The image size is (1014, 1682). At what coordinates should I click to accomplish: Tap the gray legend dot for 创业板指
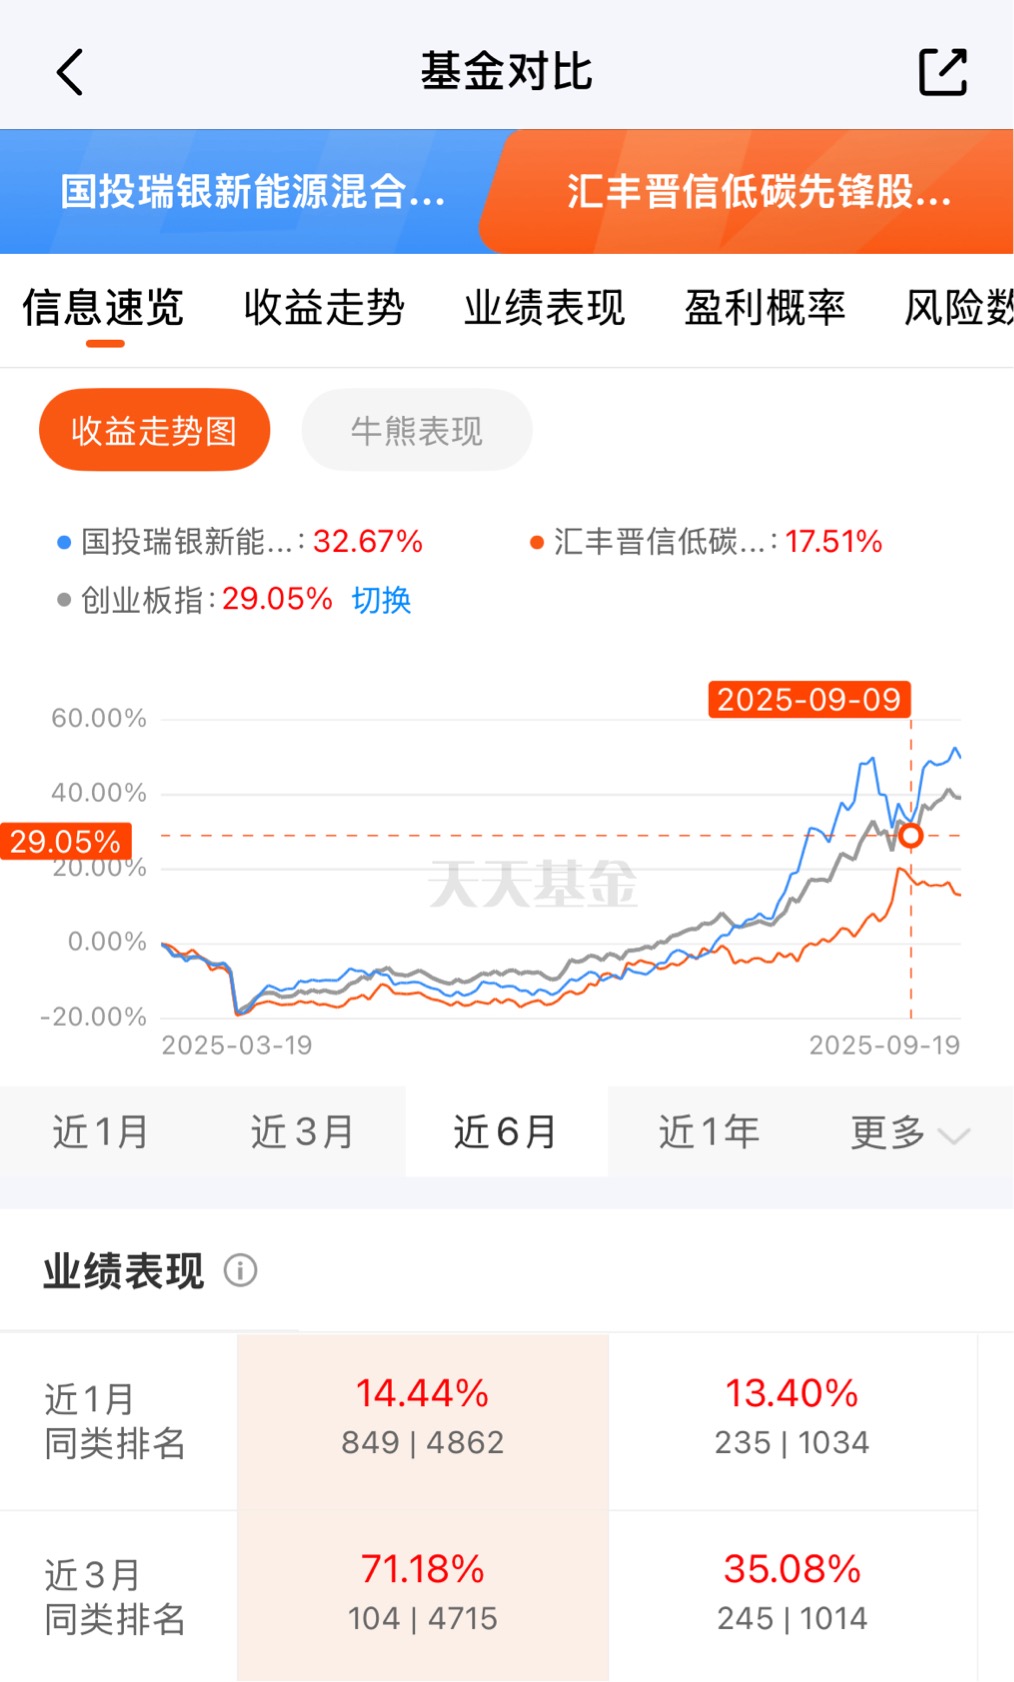click(x=64, y=600)
